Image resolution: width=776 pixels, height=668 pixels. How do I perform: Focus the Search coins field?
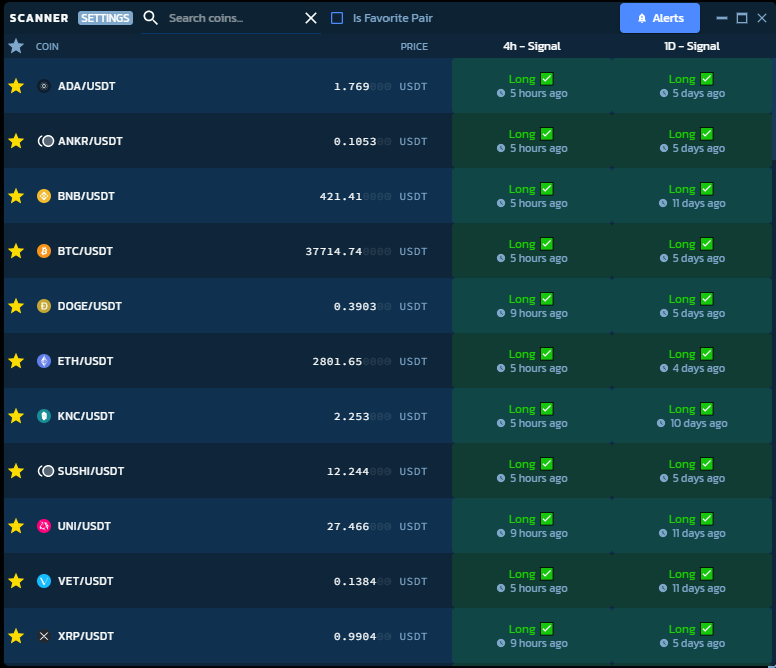[x=233, y=18]
